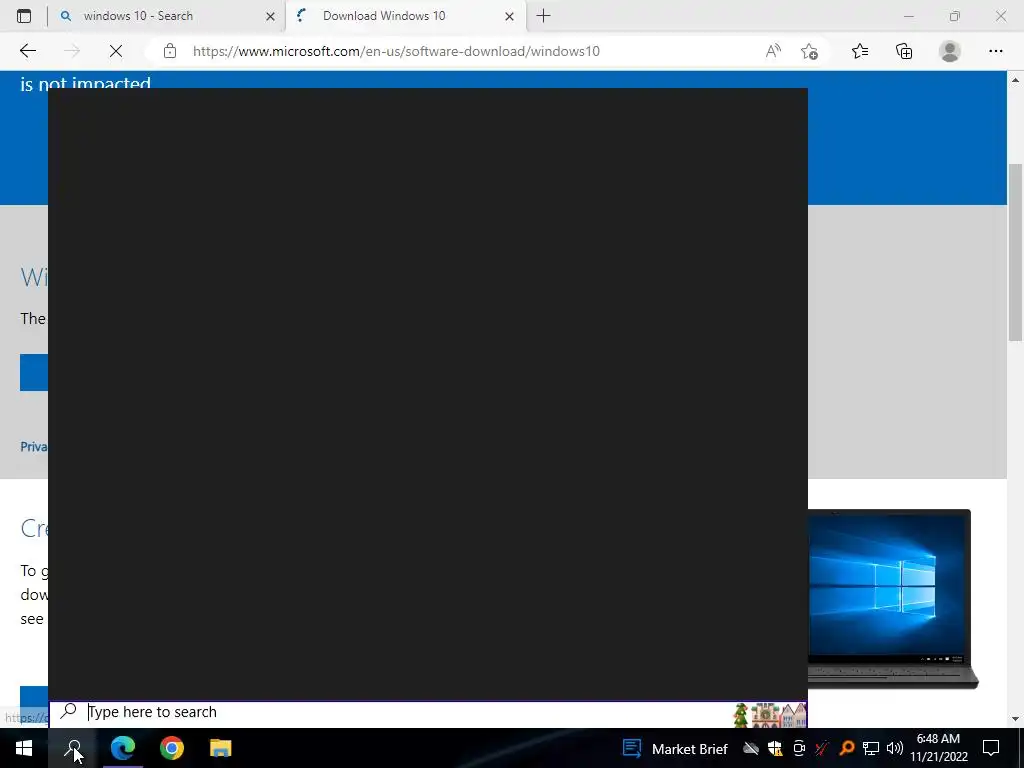
Task: Launch Google Chrome from the taskbar
Action: coord(172,748)
